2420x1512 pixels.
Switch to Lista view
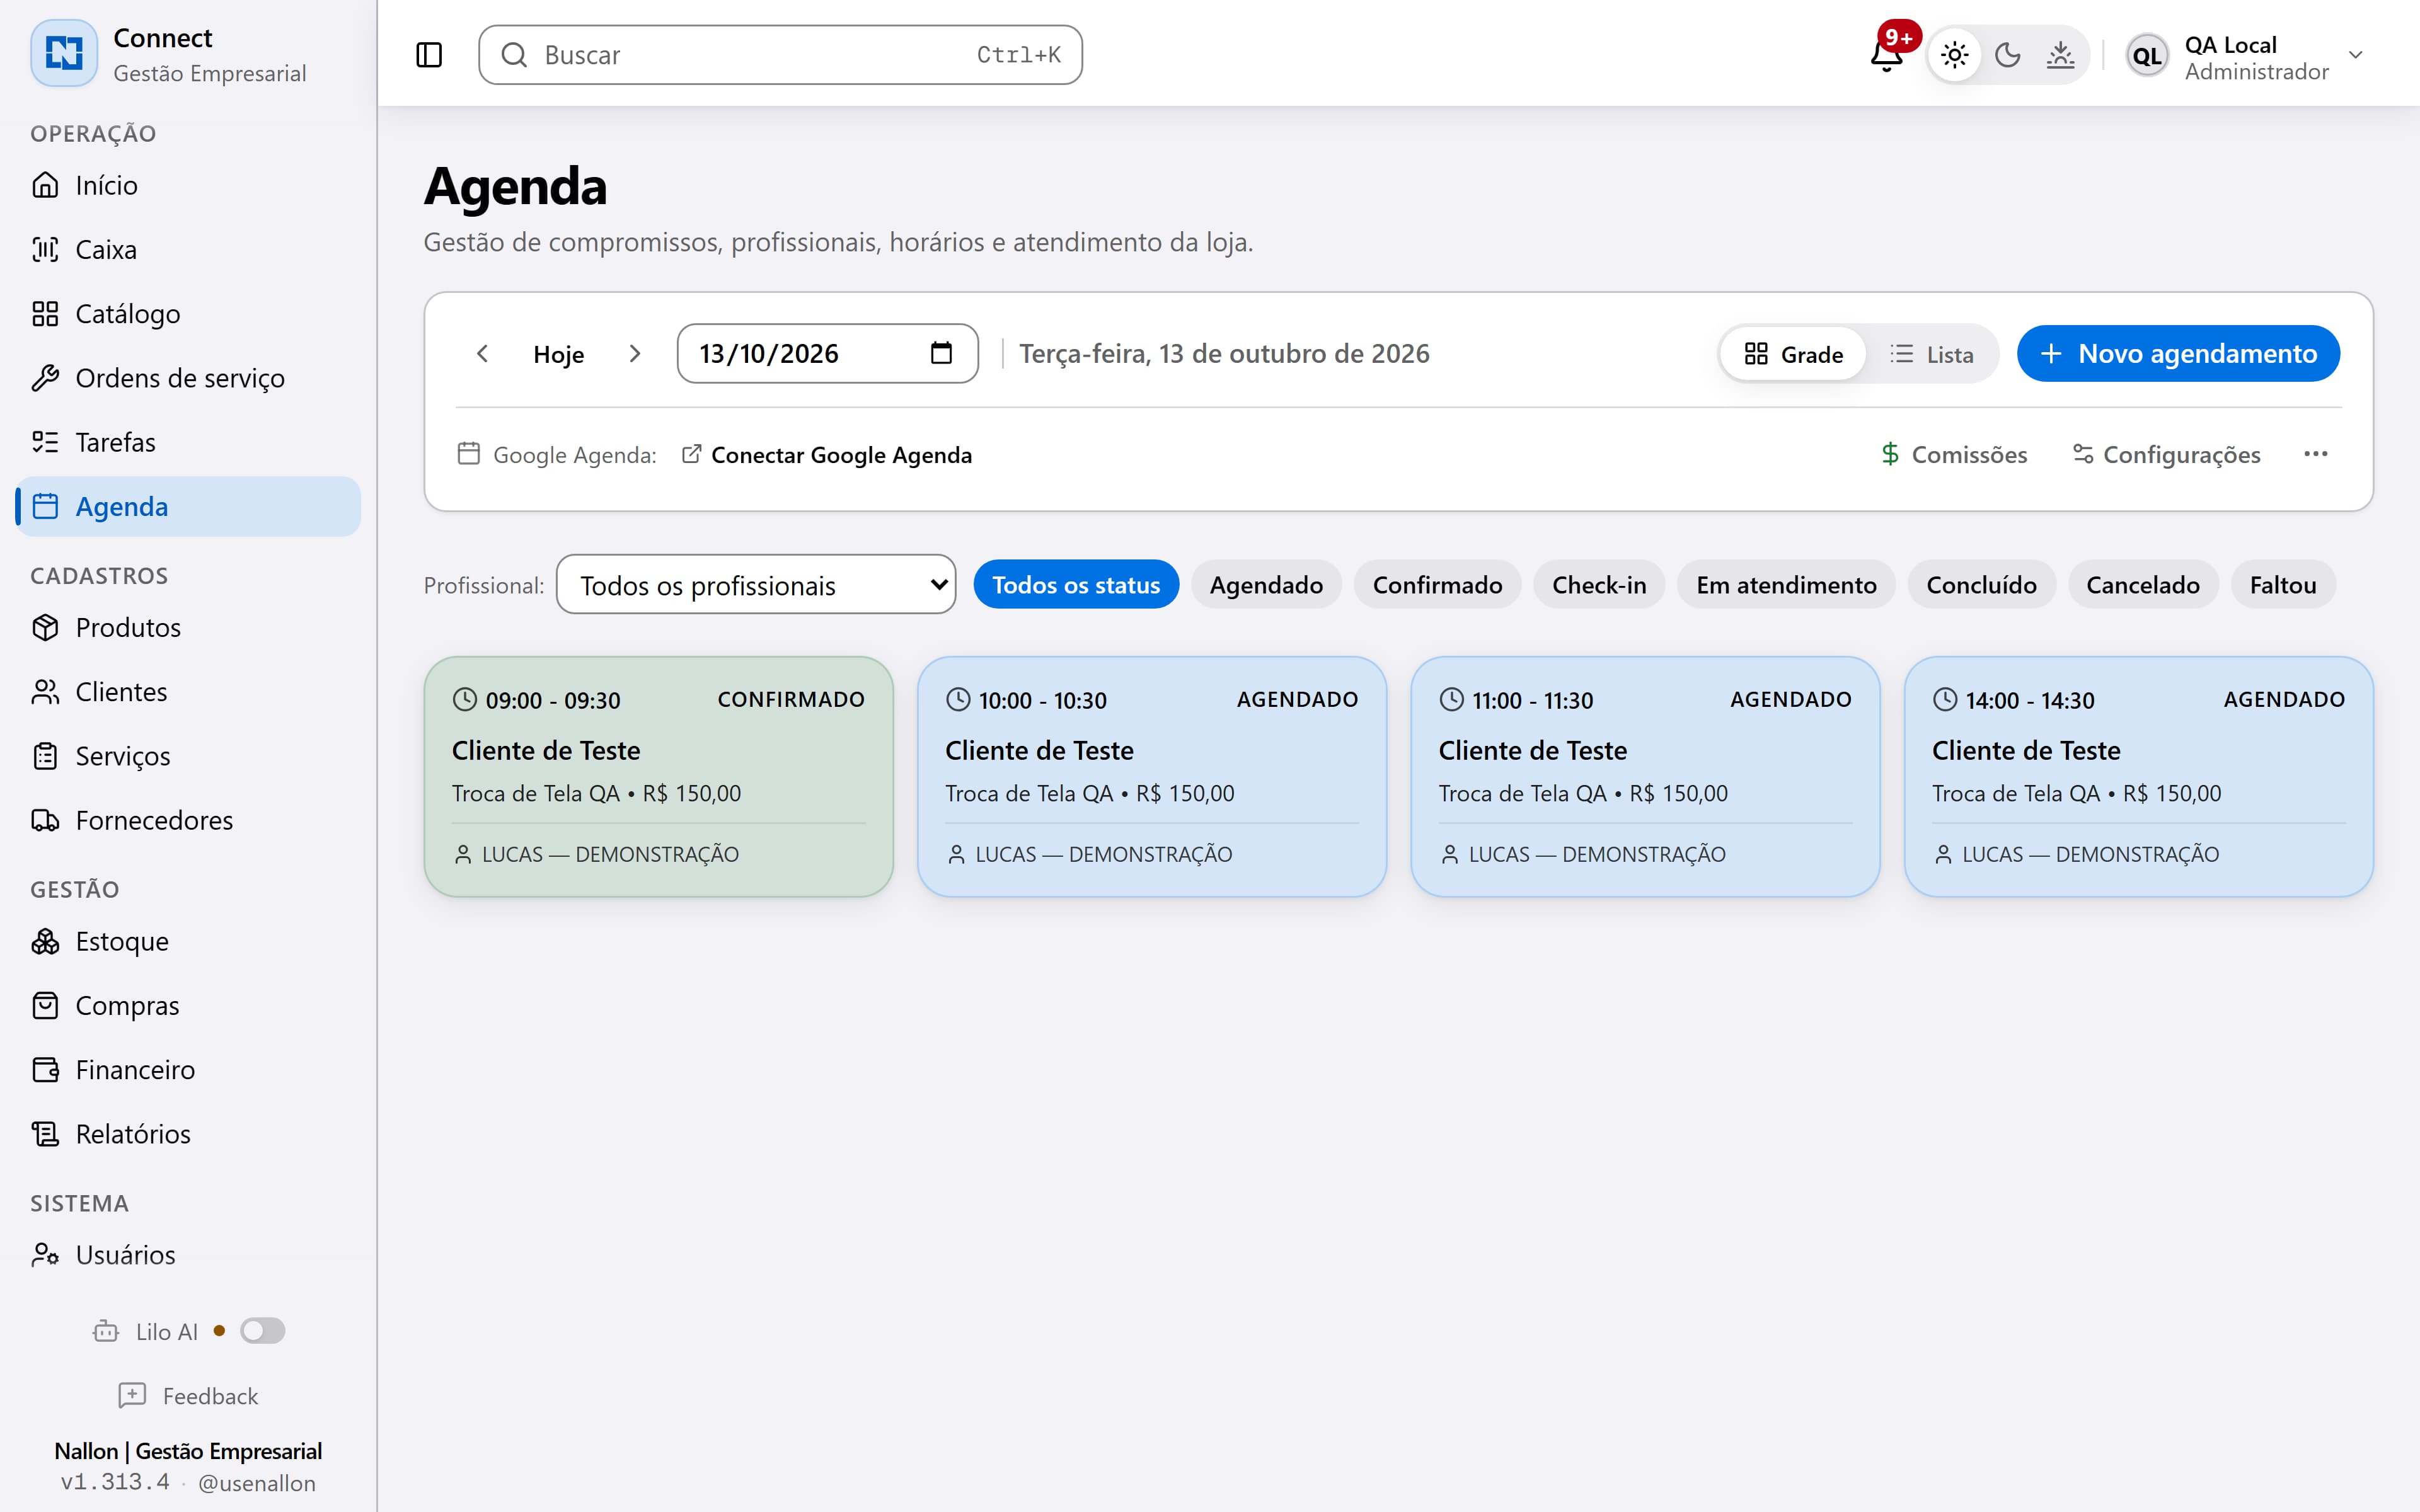click(x=1932, y=354)
